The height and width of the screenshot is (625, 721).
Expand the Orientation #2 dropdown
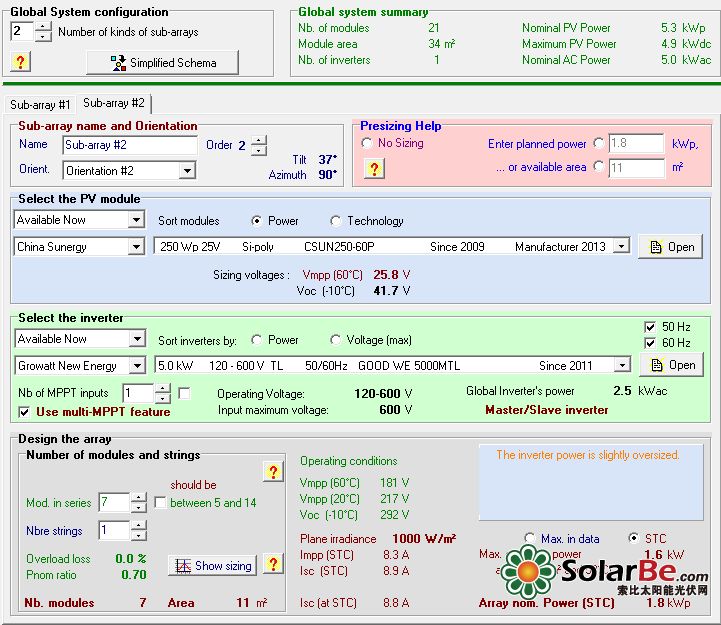(x=187, y=171)
